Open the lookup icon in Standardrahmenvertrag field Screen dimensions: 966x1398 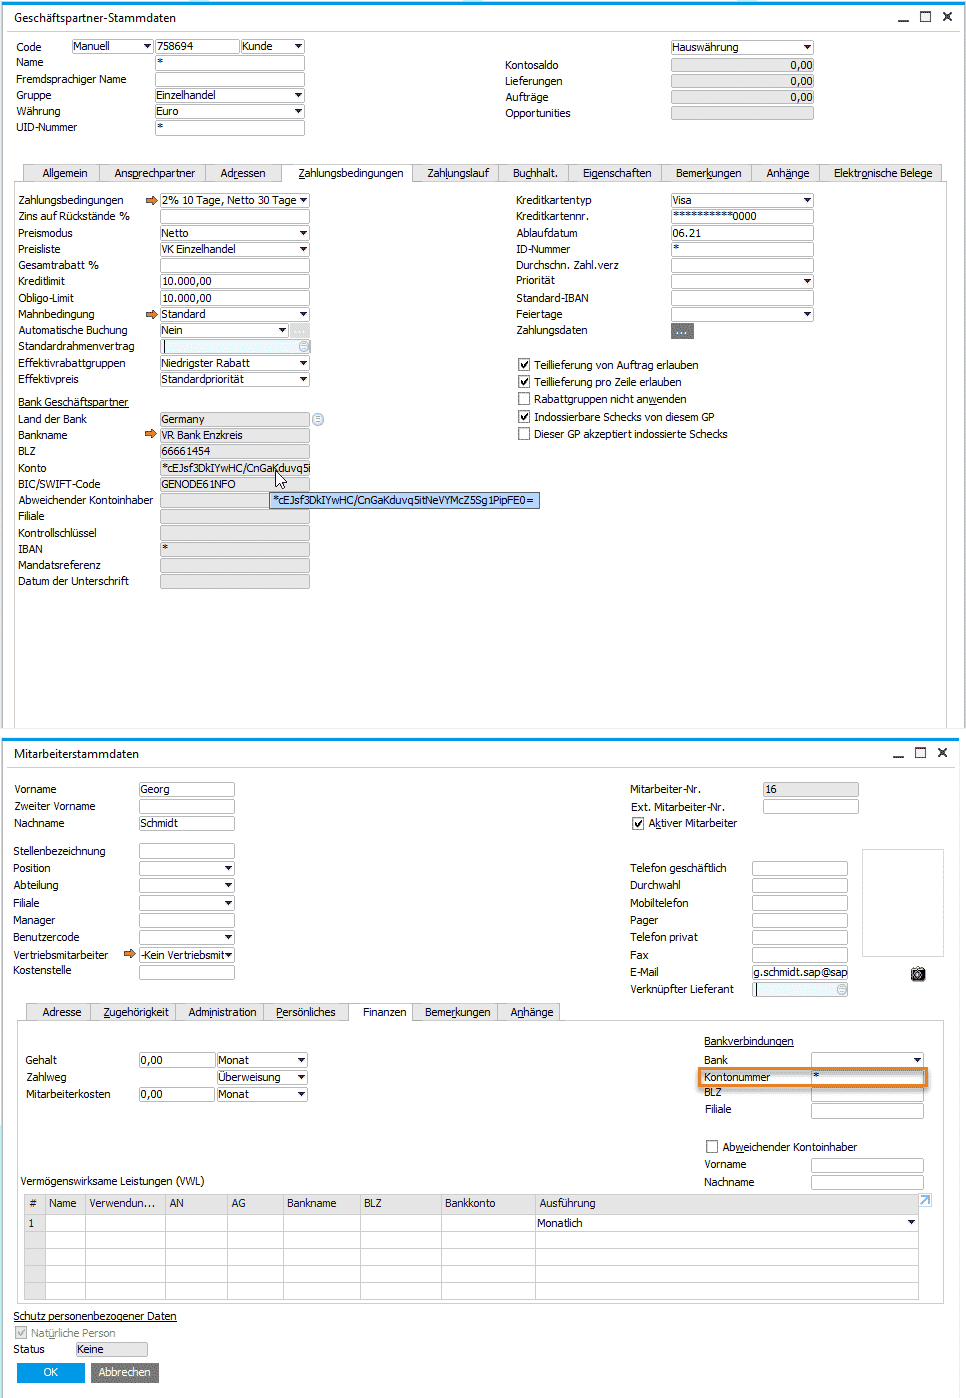[304, 346]
